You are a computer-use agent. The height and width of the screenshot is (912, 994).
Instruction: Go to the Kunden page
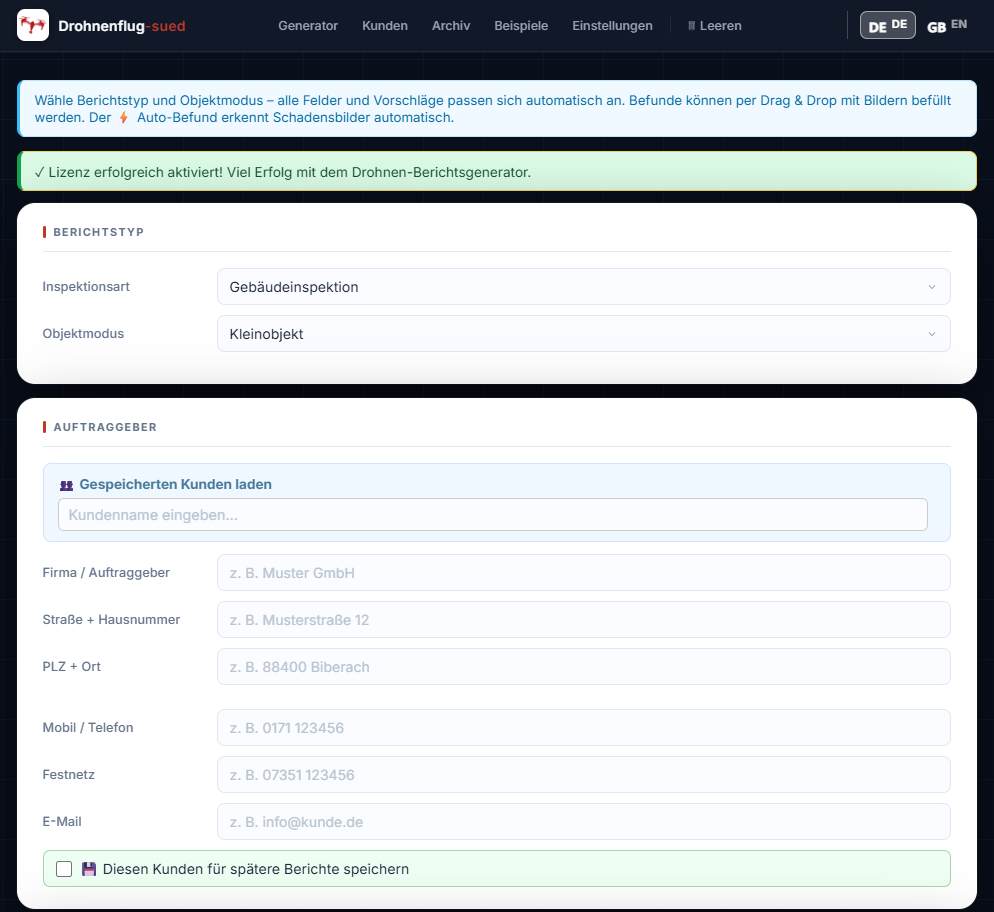pyautogui.click(x=385, y=26)
